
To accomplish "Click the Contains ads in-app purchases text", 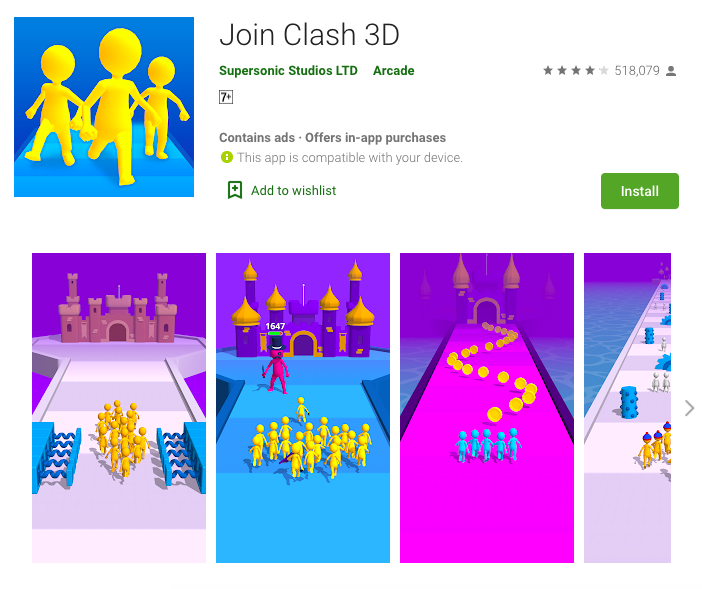I will [332, 137].
